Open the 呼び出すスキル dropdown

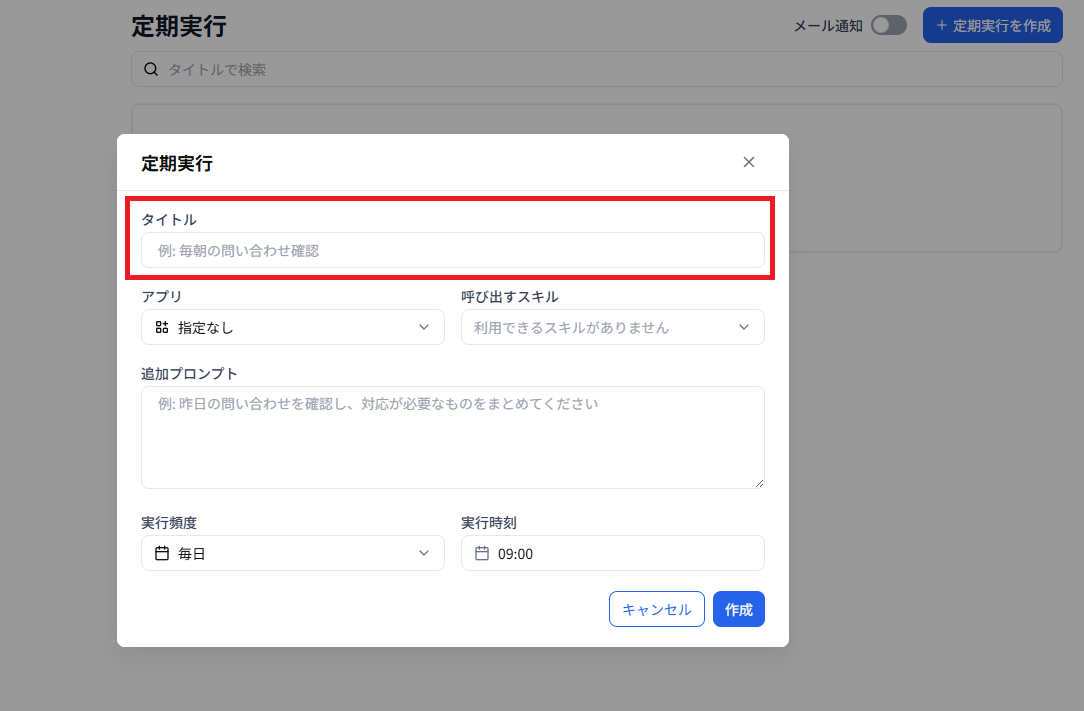point(613,327)
